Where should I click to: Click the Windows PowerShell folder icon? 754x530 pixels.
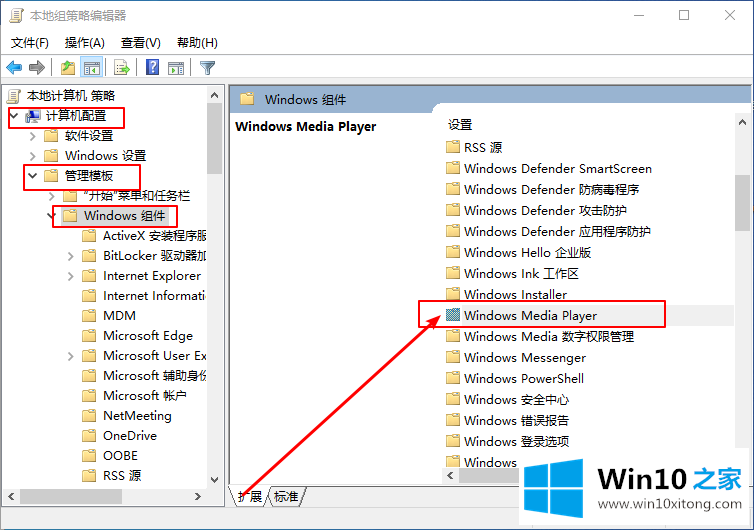452,378
